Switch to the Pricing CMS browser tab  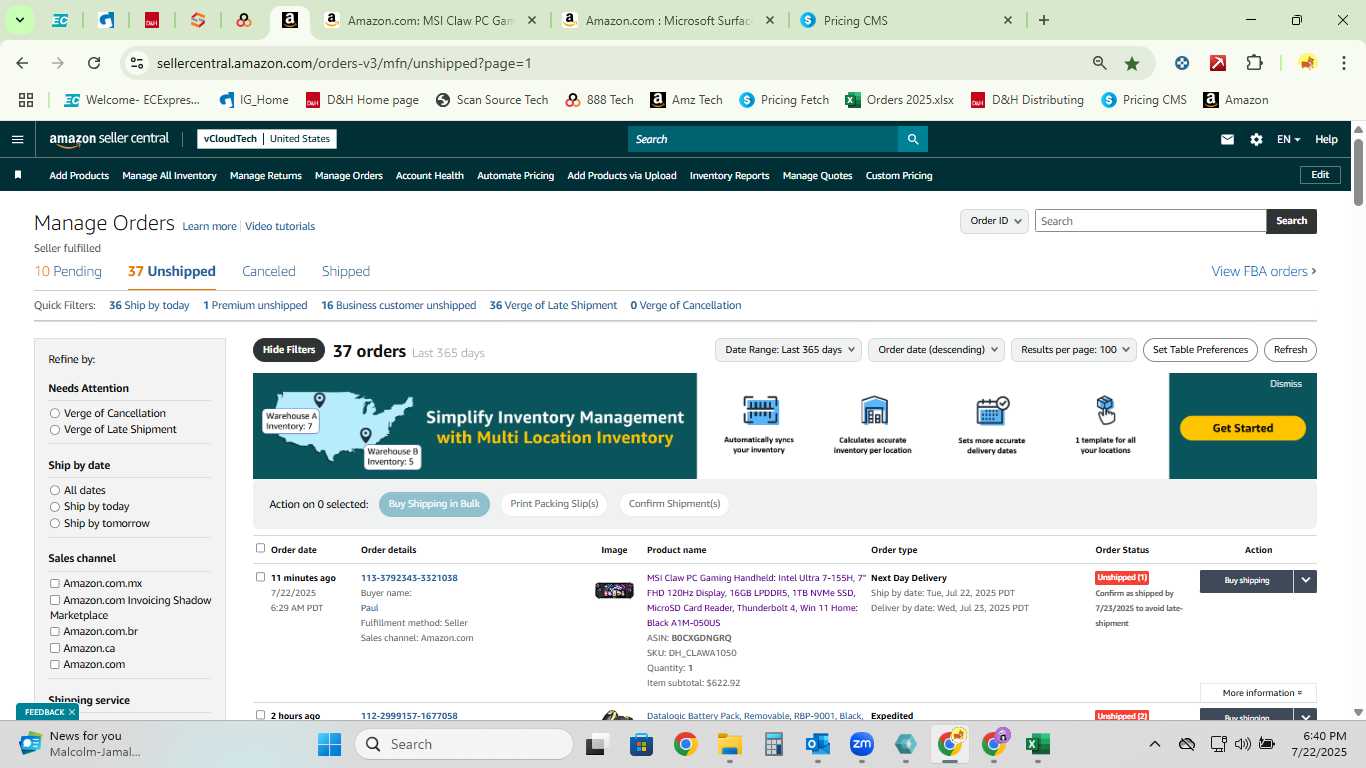click(908, 20)
